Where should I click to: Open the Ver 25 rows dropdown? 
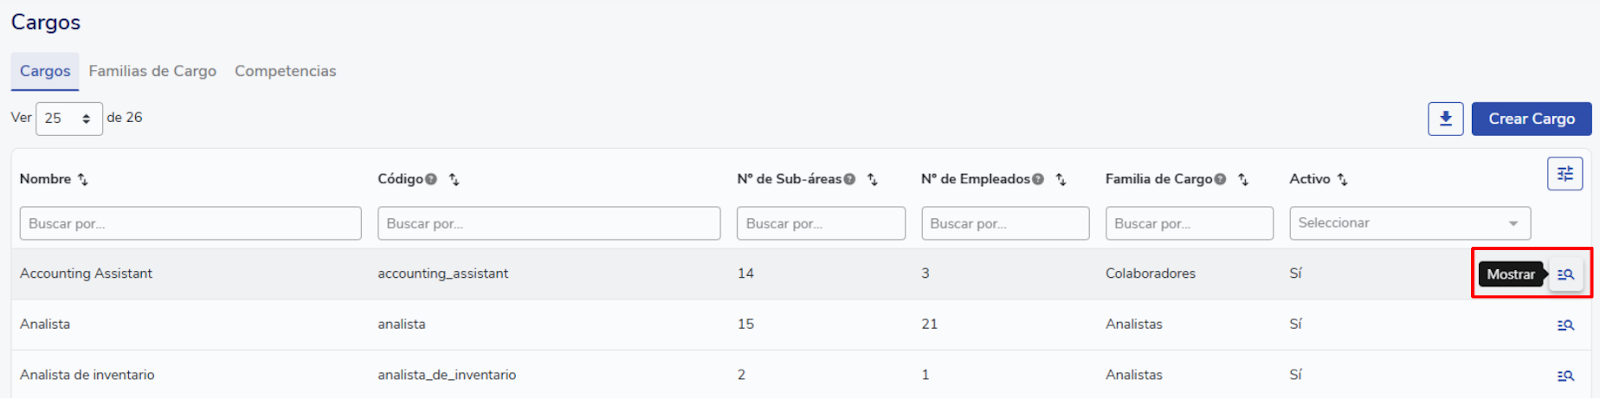(x=69, y=119)
